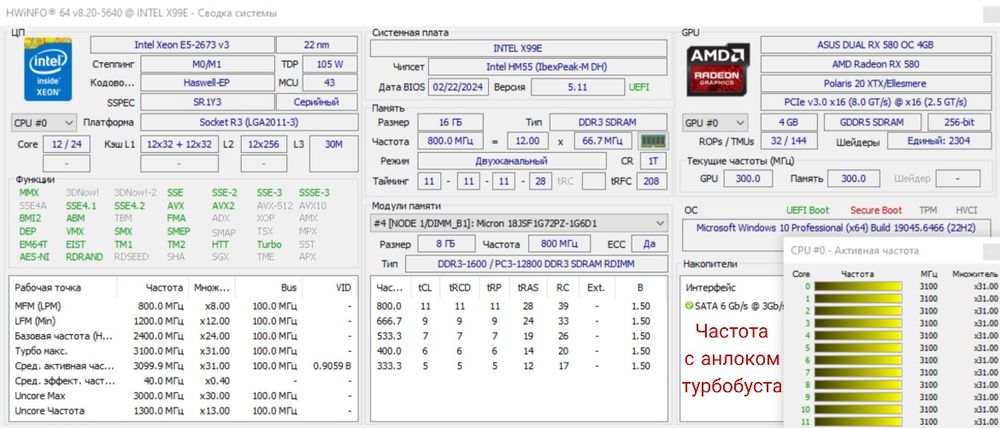Viewport: 1000px width, 428px height.
Task: Click the AES-NI feature flag
Action: click(x=34, y=257)
